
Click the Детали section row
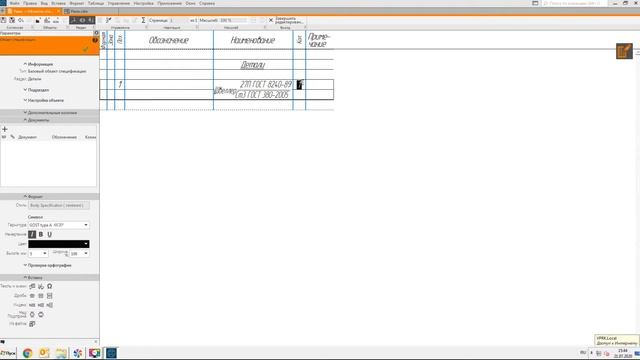pos(253,64)
